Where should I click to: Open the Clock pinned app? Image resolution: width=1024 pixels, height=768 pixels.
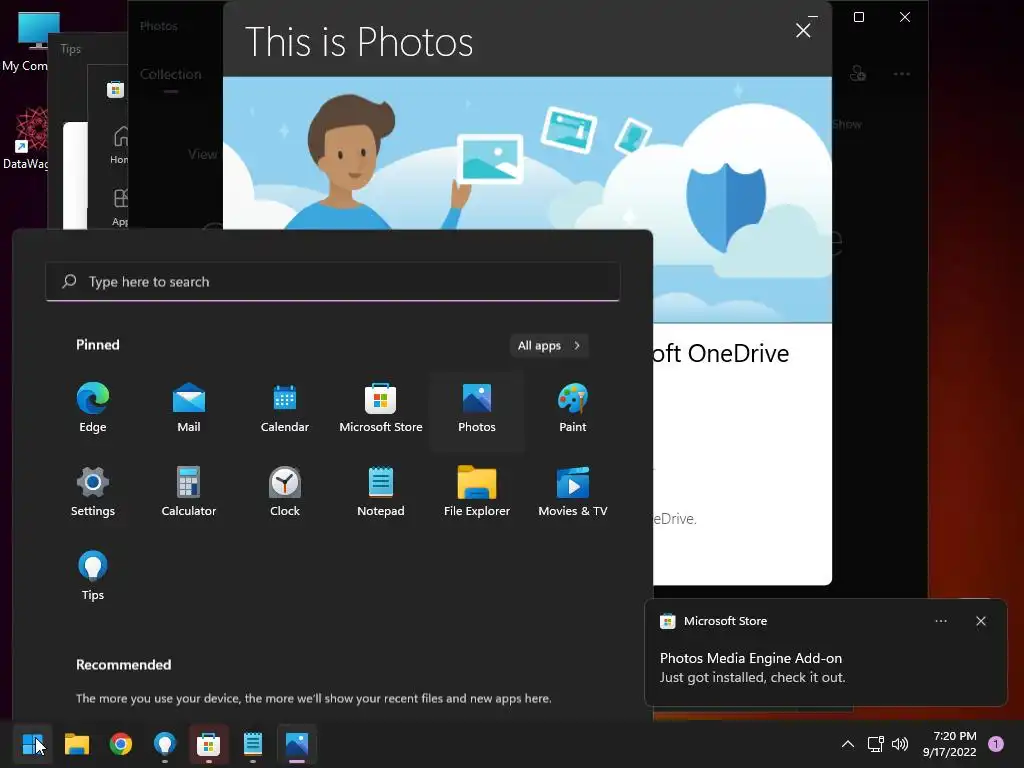pos(285,492)
